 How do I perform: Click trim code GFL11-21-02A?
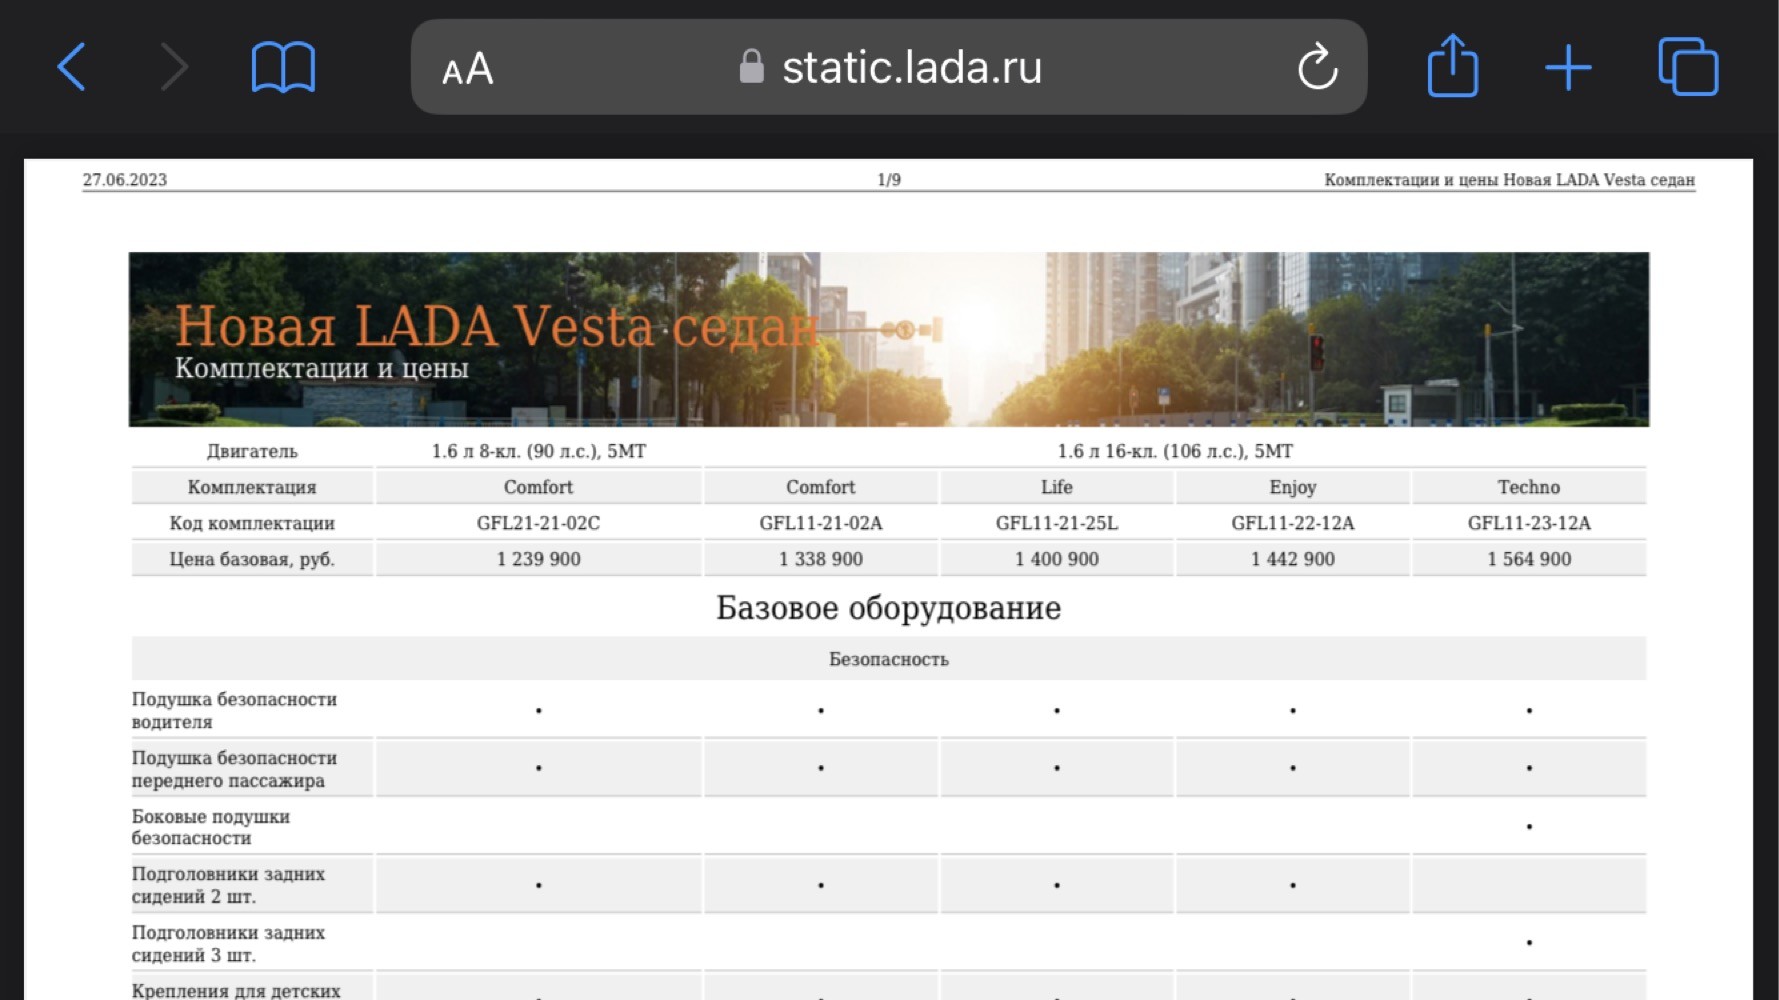tap(821, 523)
